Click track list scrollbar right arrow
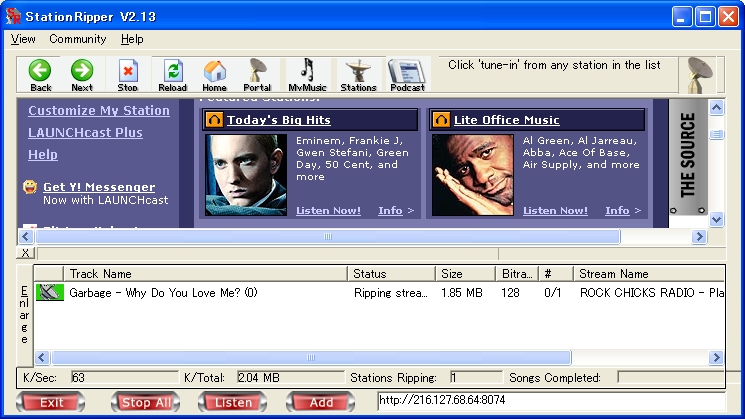745x419 pixels. pos(716,357)
